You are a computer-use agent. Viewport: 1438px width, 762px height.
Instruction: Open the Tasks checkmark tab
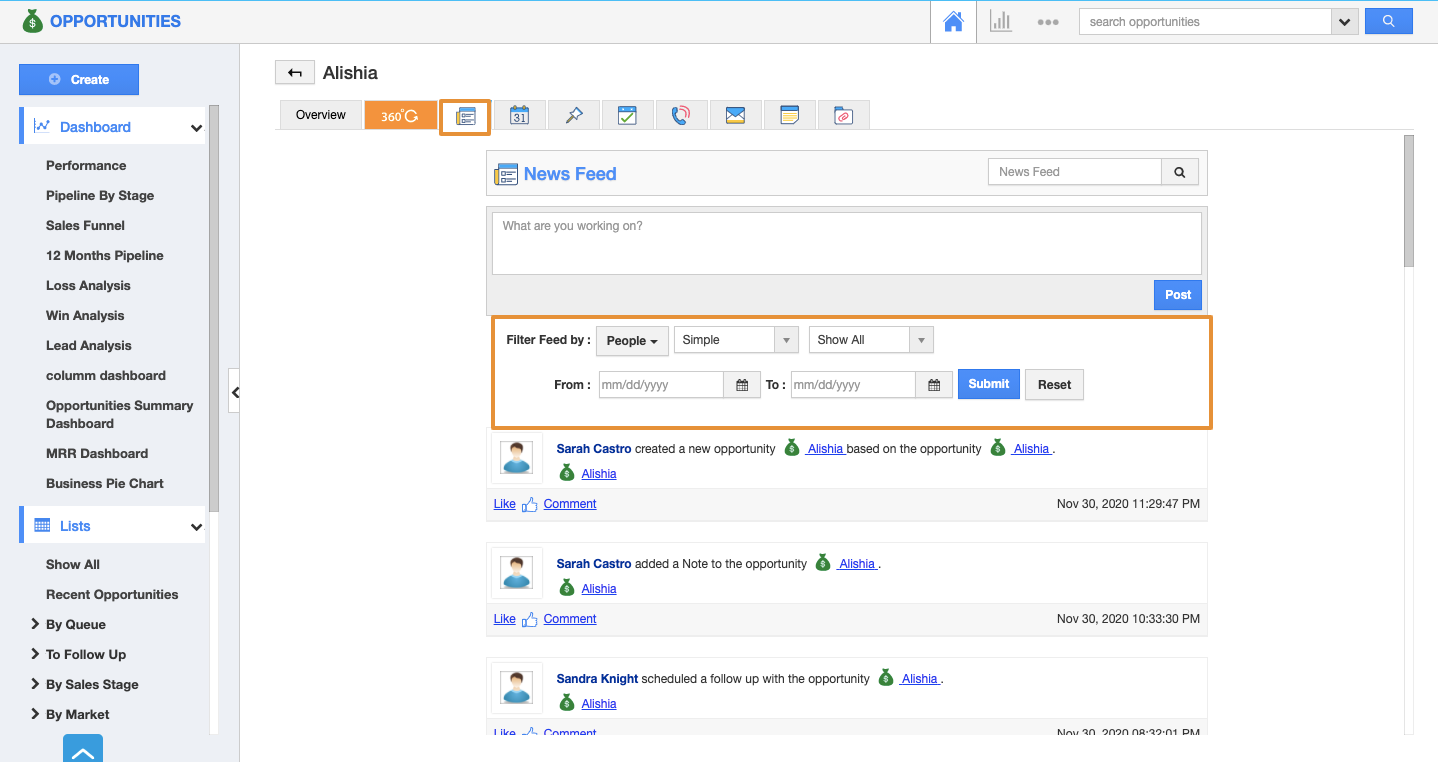pyautogui.click(x=627, y=115)
